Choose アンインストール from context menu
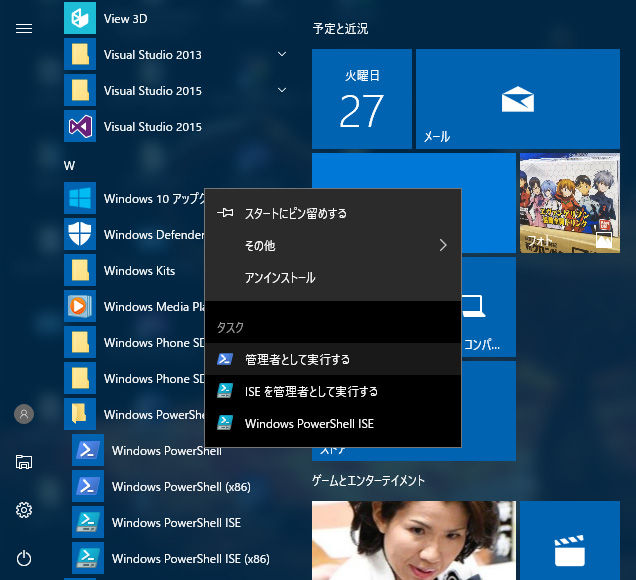636x580 pixels. [x=333, y=278]
